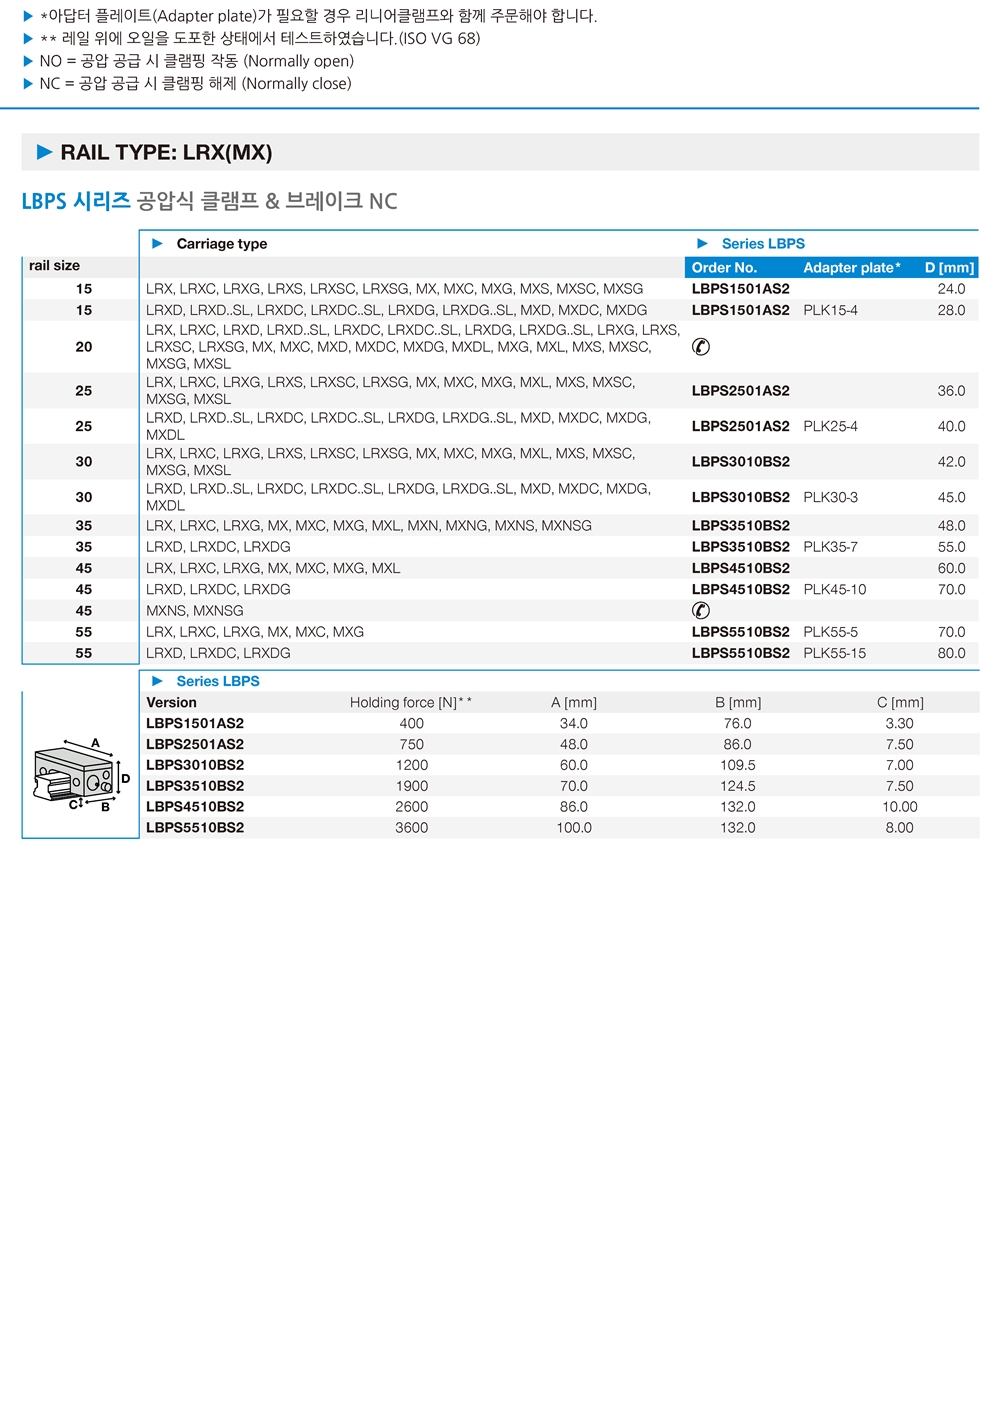This screenshot has height=1415, width=1000.
Task: Click the 'rail size' header label
Action: pyautogui.click(x=54, y=265)
